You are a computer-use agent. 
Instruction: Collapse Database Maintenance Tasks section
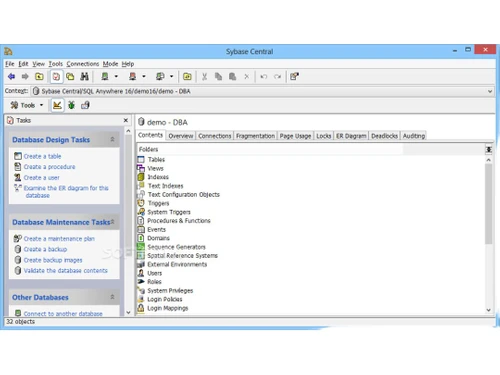112,222
